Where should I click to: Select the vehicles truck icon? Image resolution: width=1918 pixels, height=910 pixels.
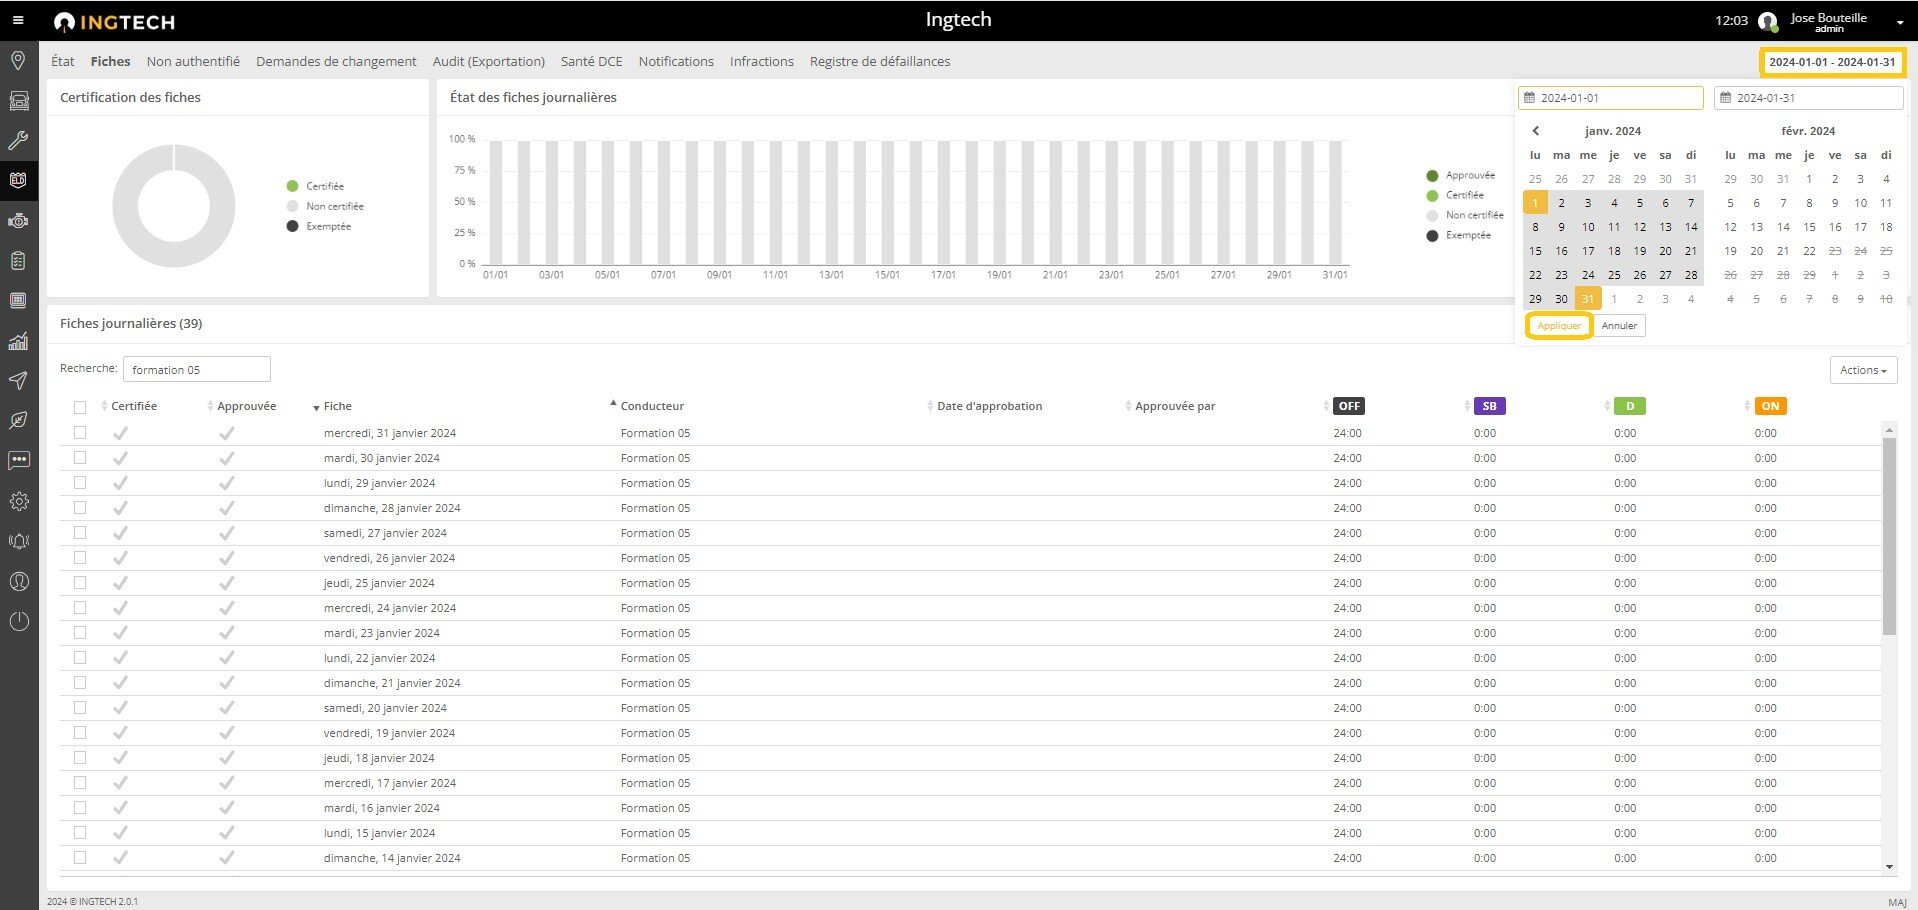pos(18,100)
